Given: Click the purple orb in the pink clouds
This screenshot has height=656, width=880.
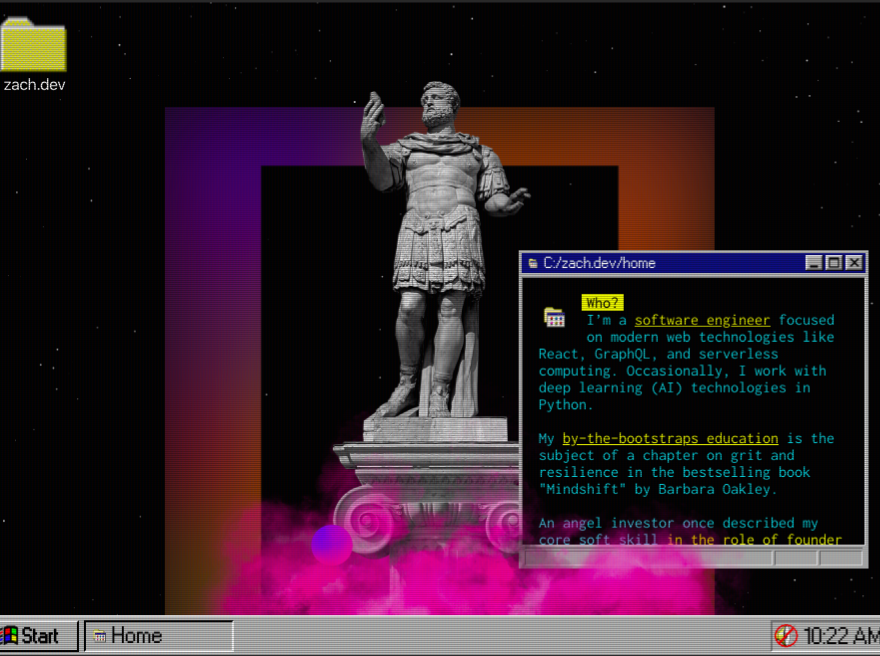Looking at the screenshot, I should [331, 544].
